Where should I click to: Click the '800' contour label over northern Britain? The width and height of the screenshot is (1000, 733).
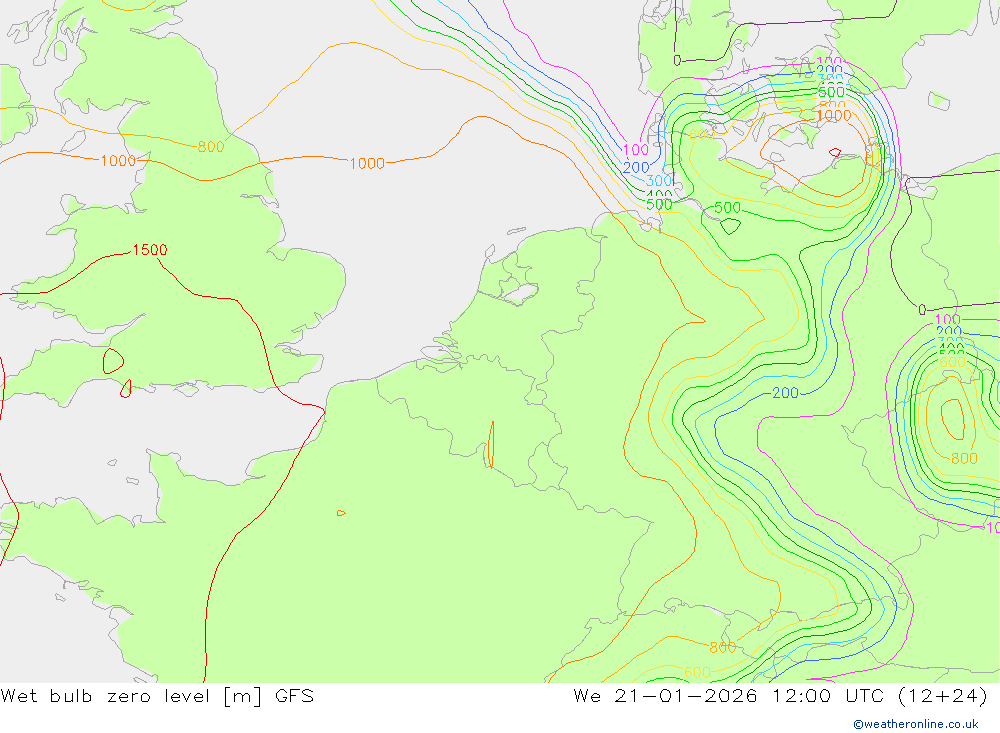click(x=210, y=147)
